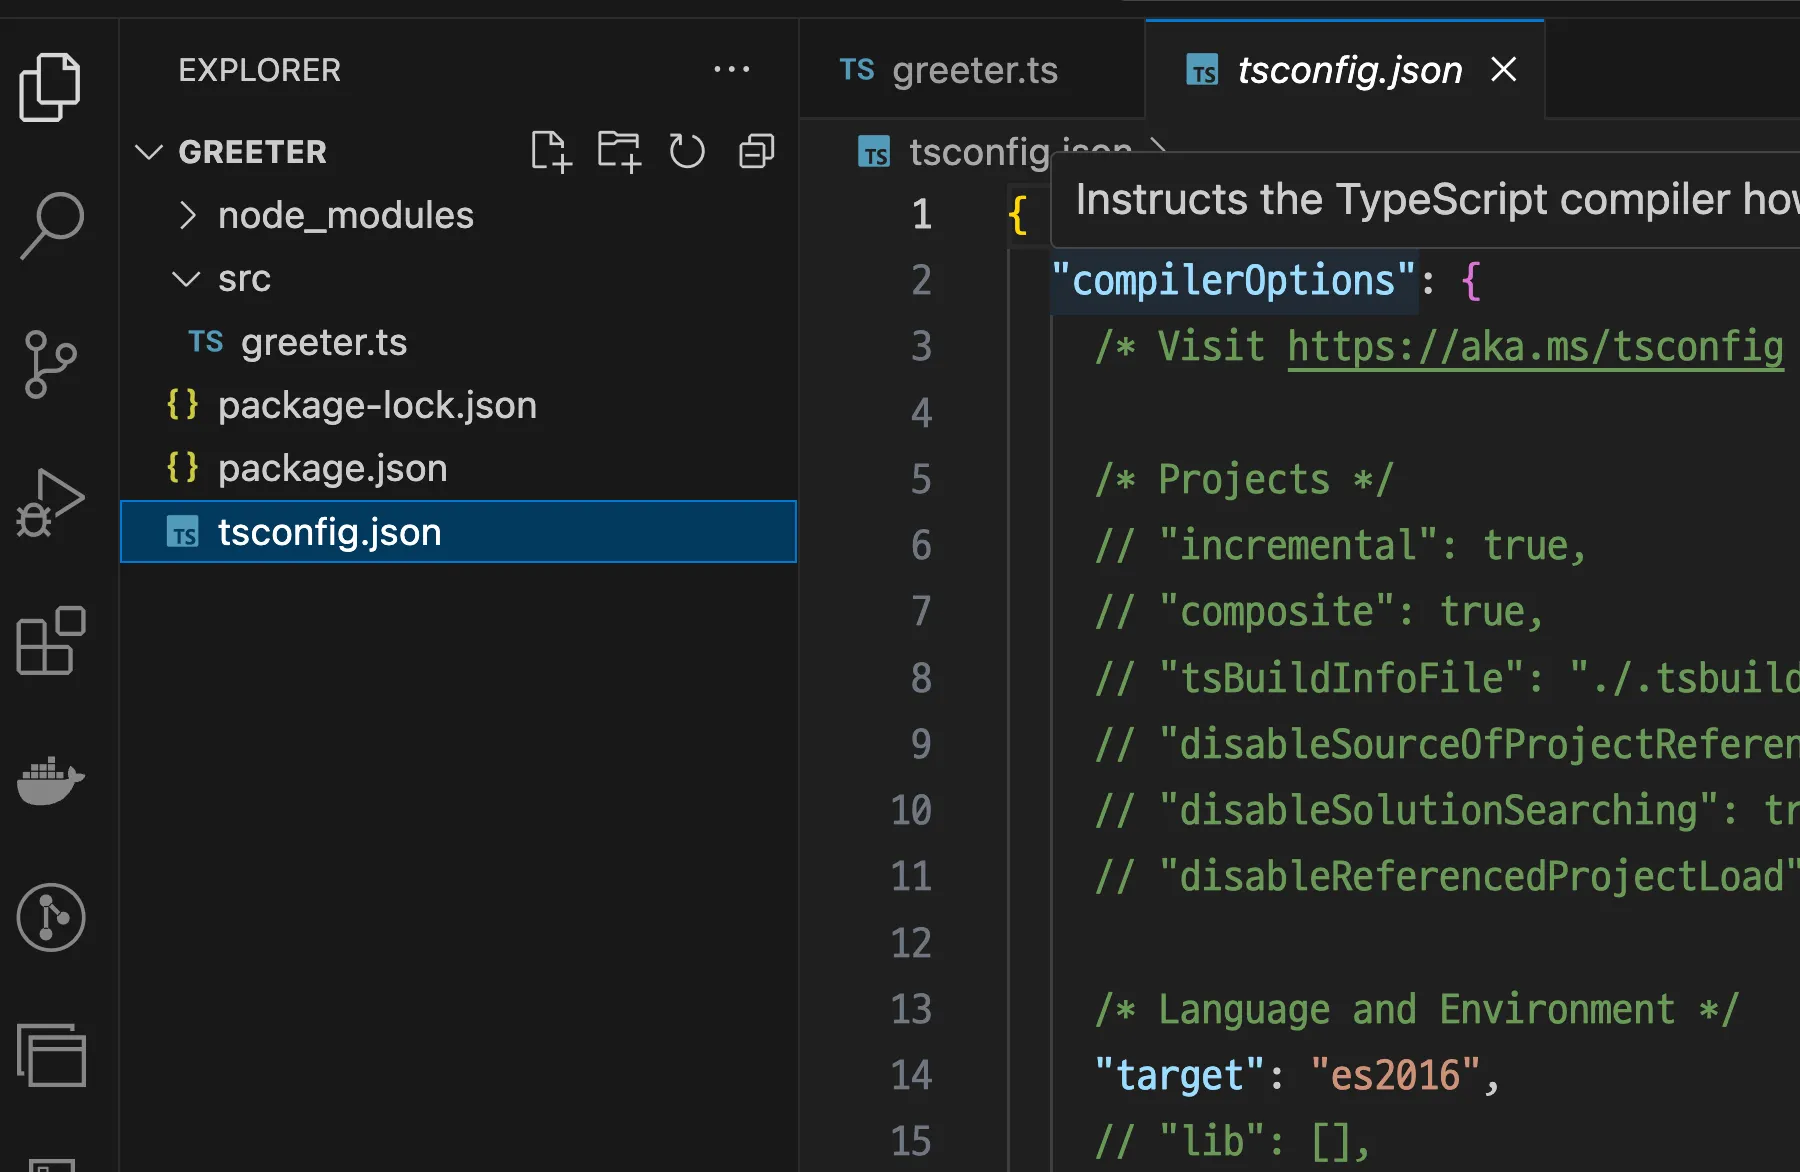
Task: Expand the node_modules folder
Action: point(345,215)
